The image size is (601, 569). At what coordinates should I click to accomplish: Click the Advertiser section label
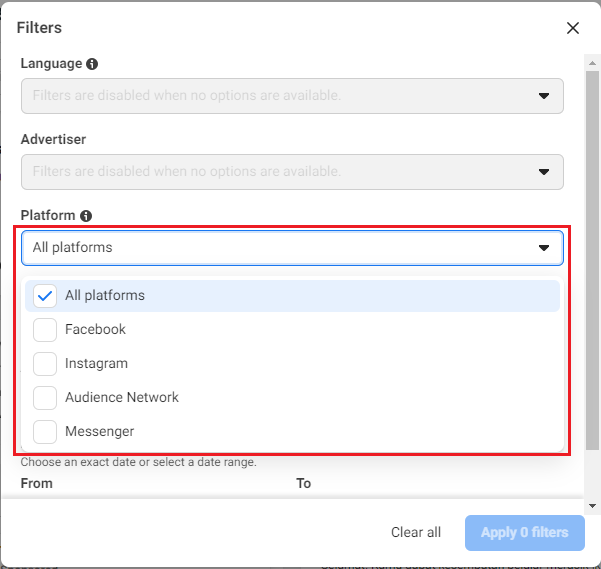click(53, 139)
